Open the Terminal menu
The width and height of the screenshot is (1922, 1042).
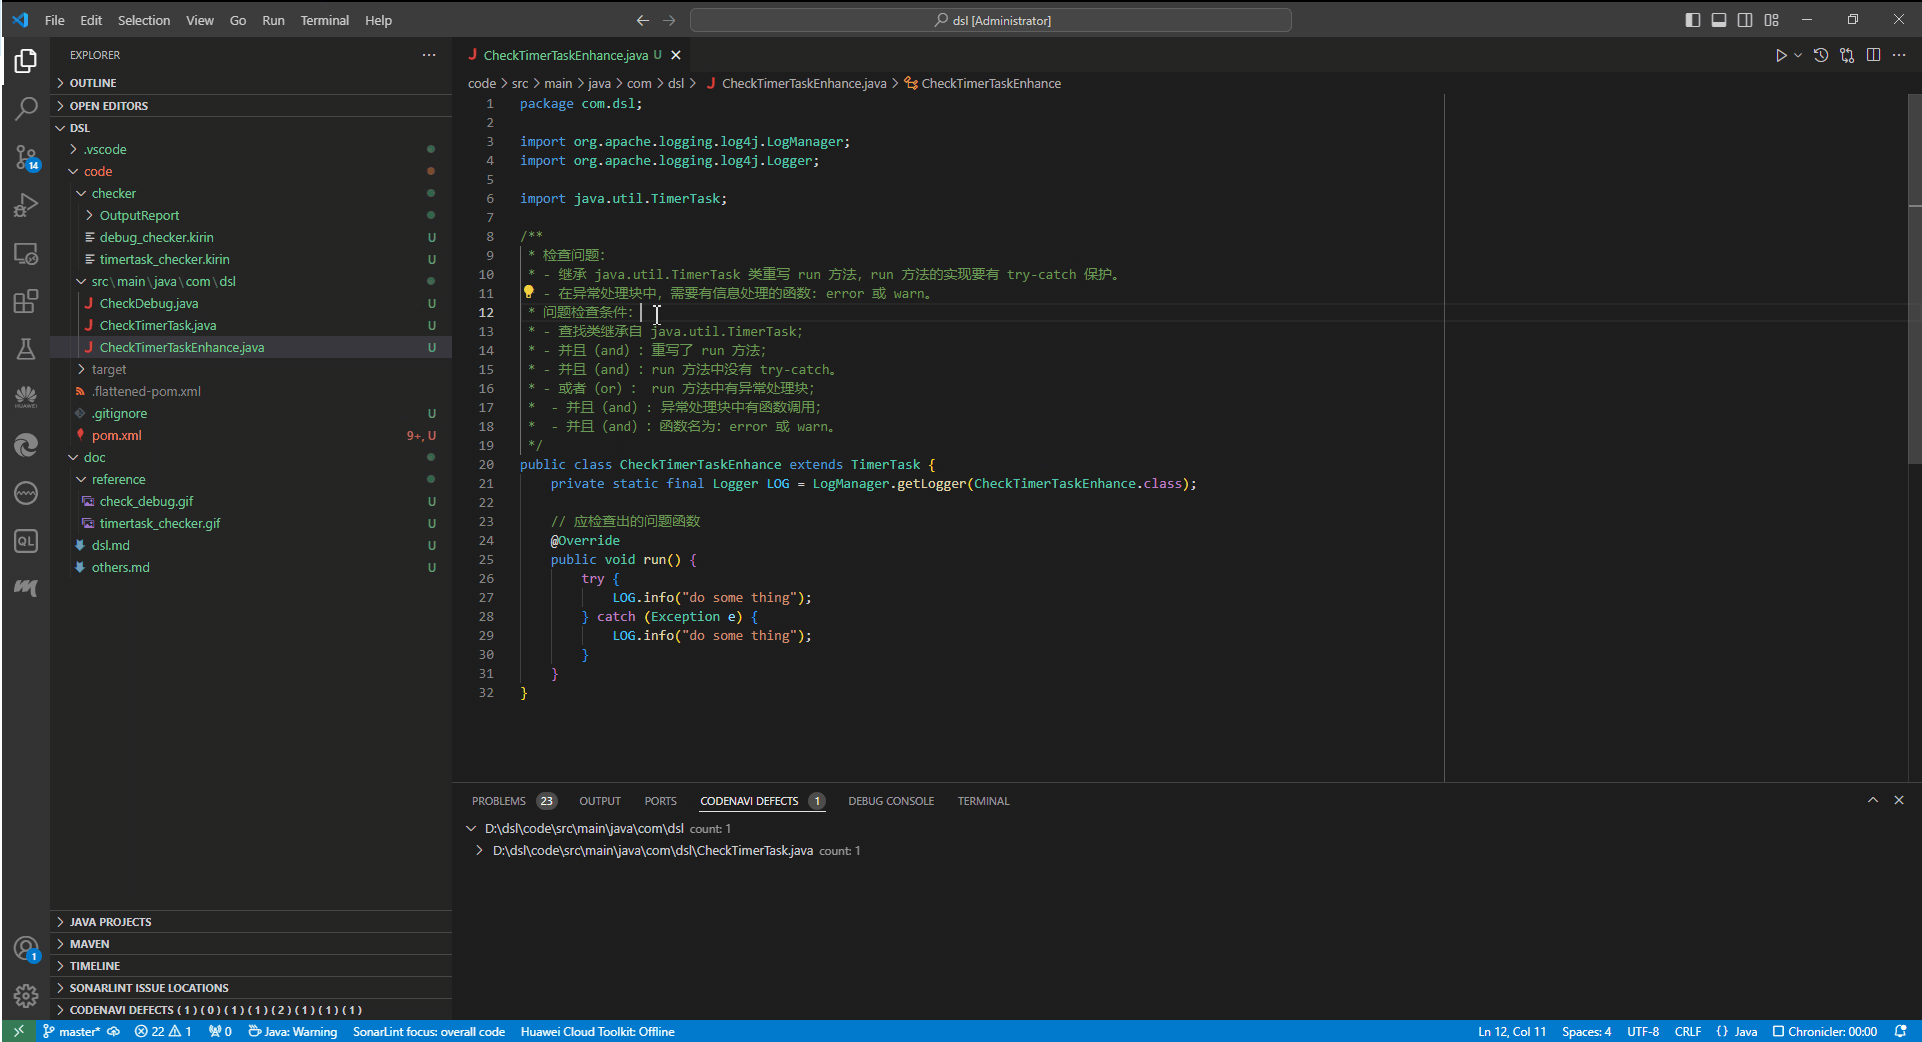(x=324, y=20)
